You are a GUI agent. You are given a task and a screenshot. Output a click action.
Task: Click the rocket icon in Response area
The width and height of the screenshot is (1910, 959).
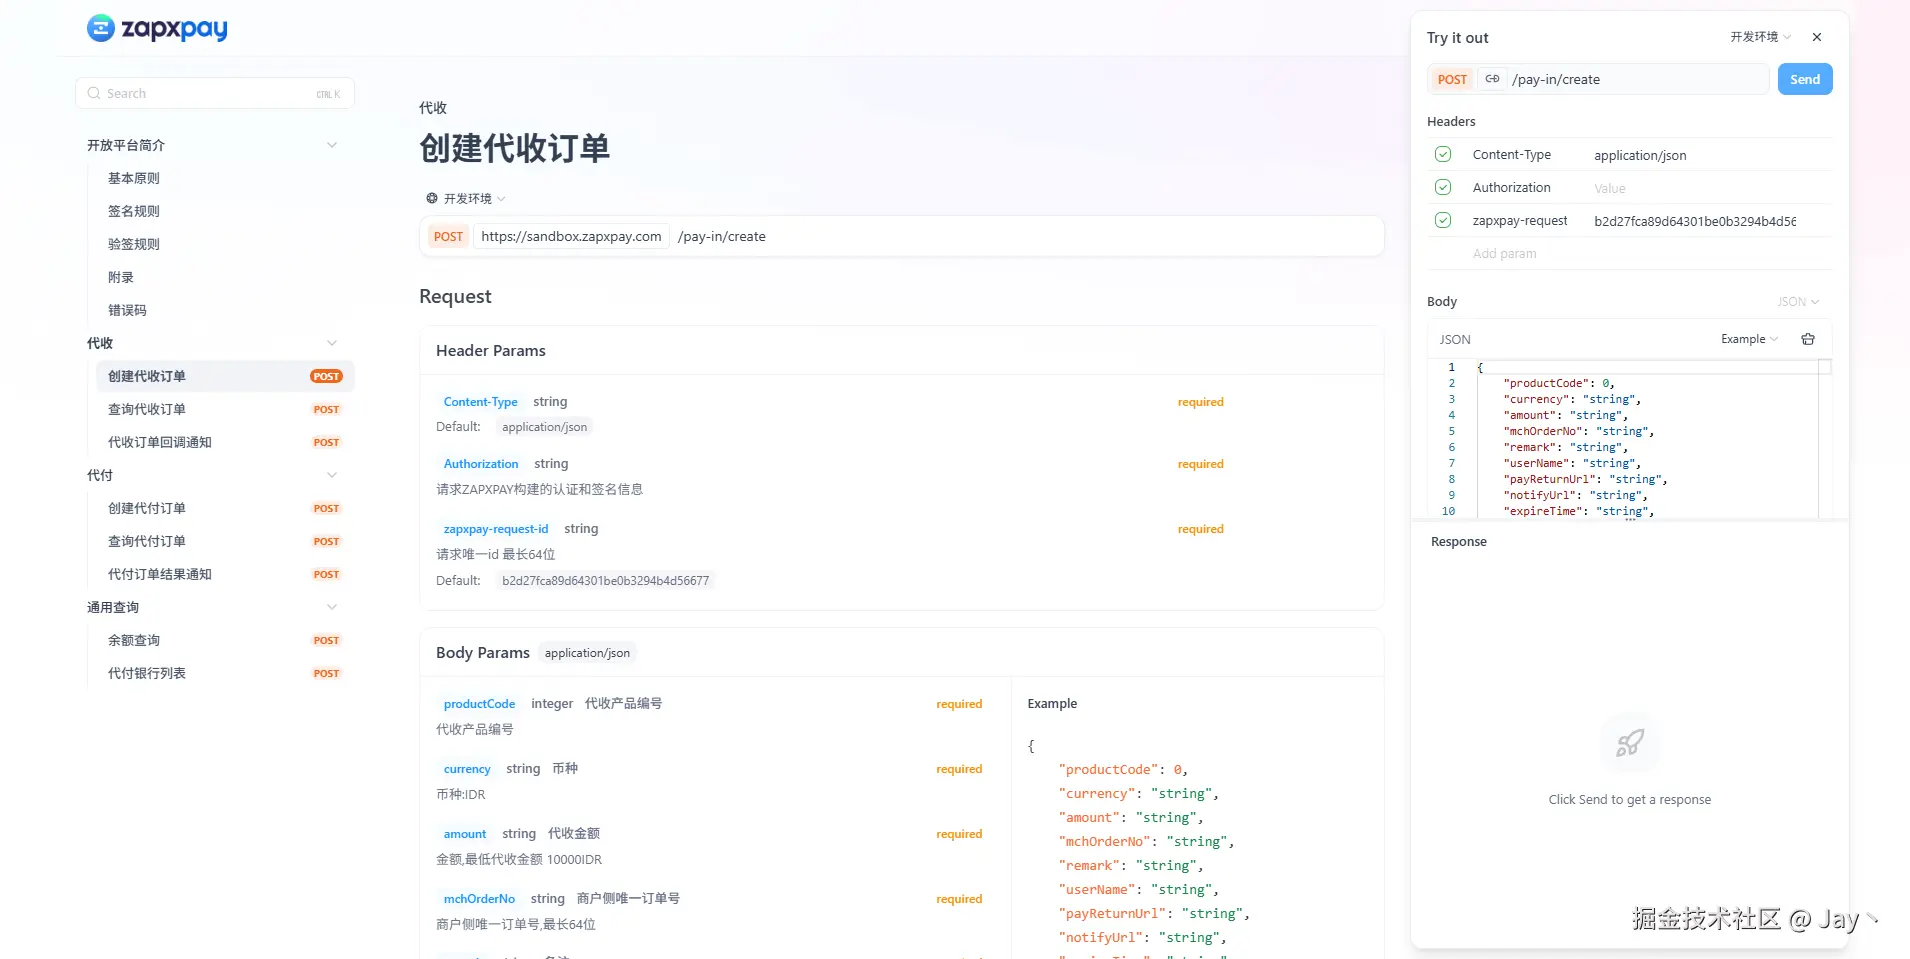pyautogui.click(x=1629, y=743)
